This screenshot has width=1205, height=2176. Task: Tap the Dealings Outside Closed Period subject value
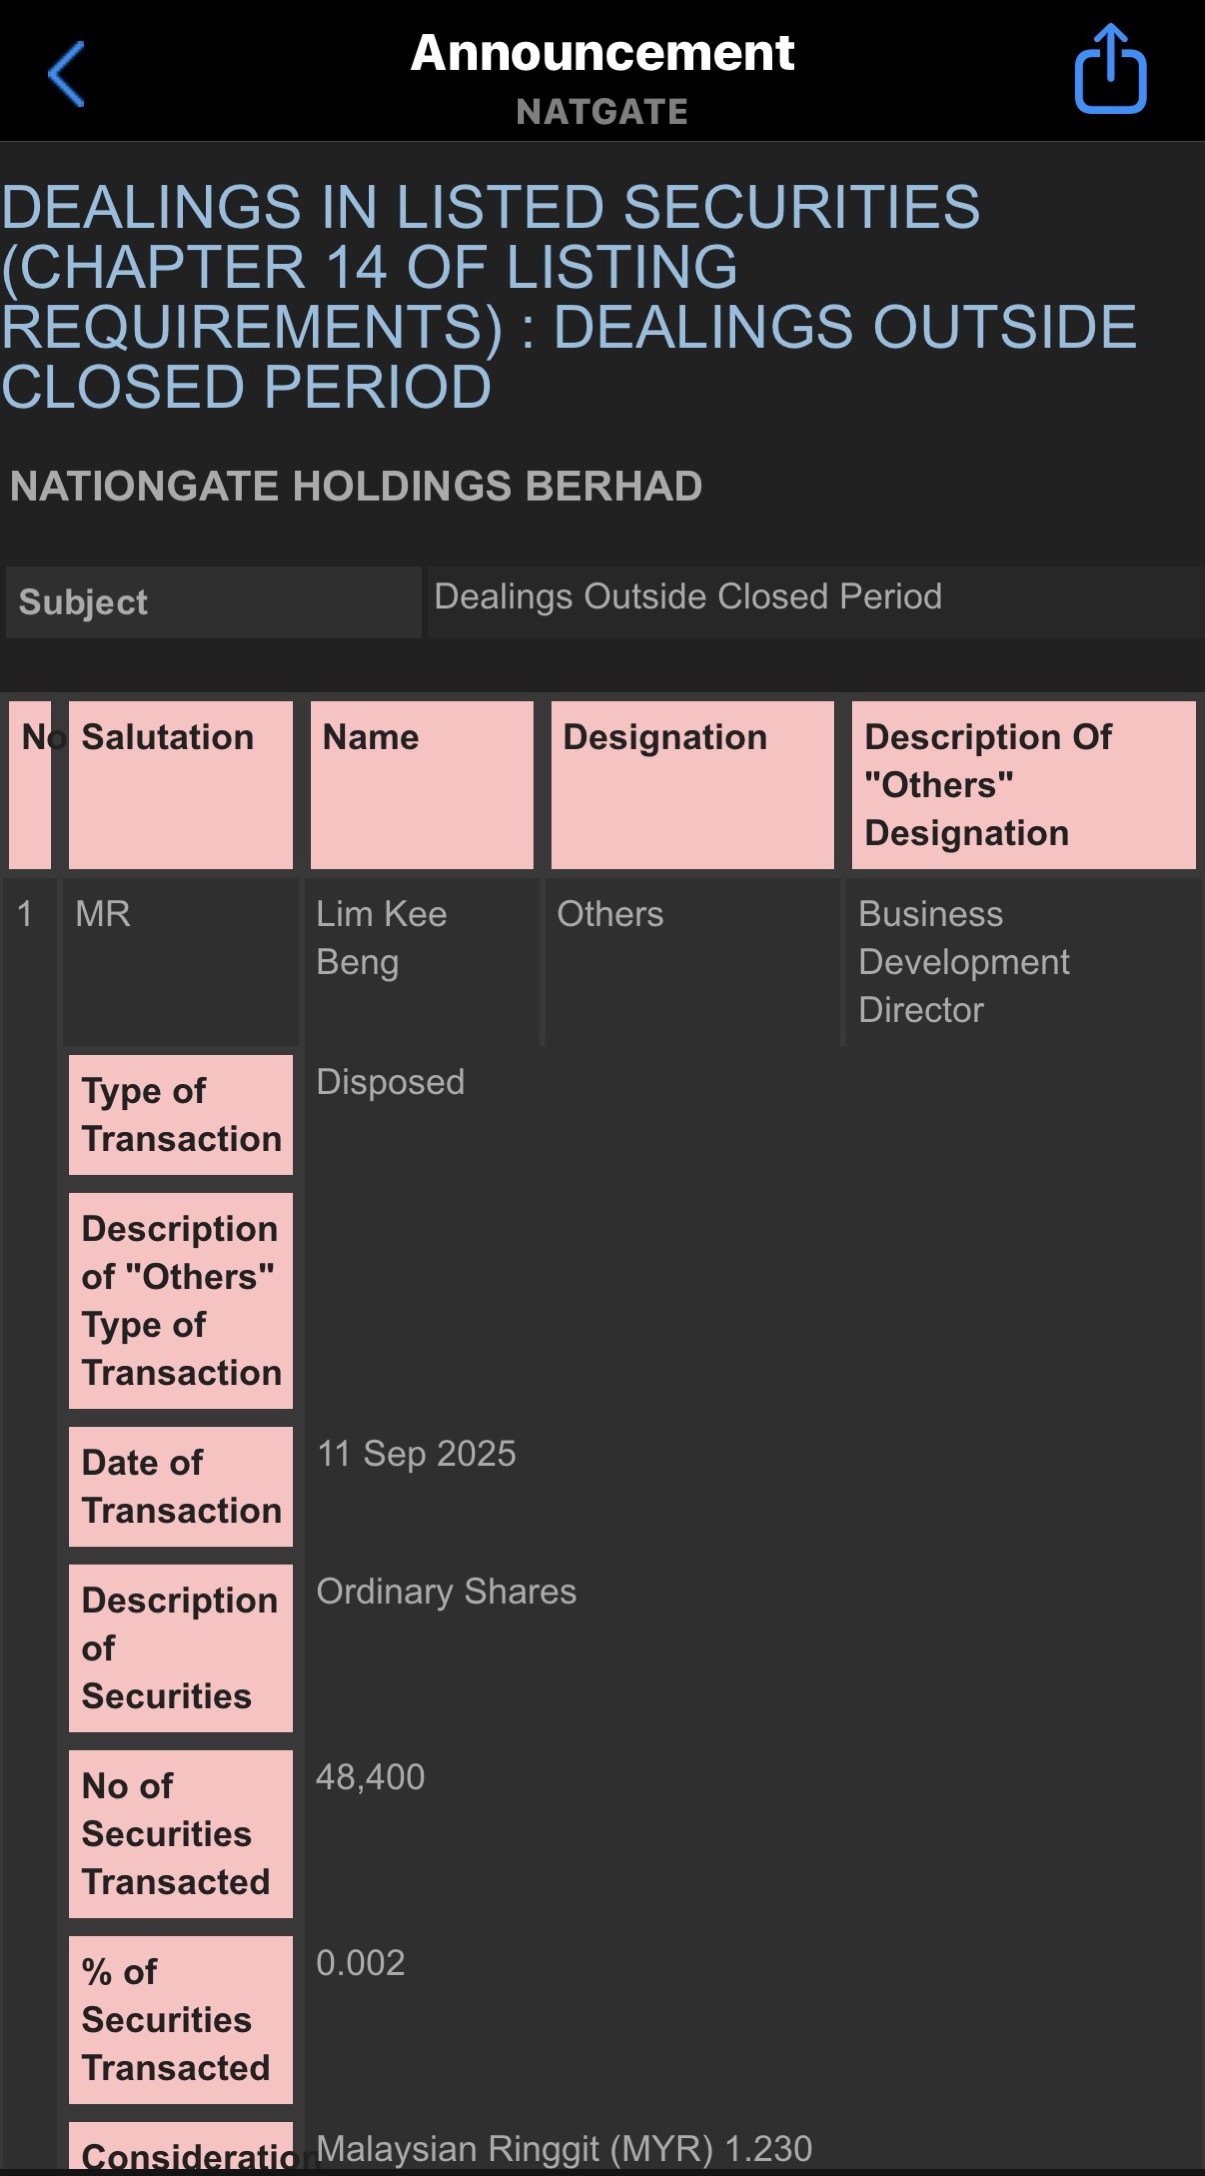click(688, 596)
